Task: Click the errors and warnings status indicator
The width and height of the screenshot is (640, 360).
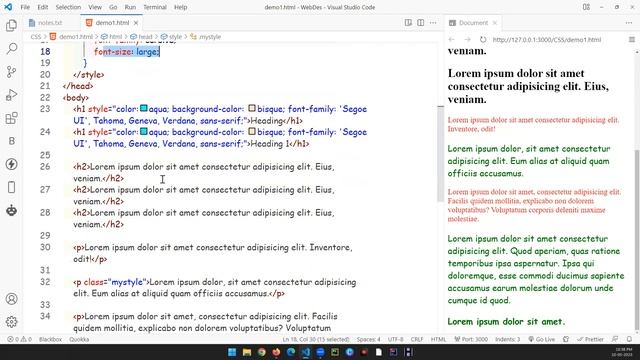Action: tap(19, 339)
